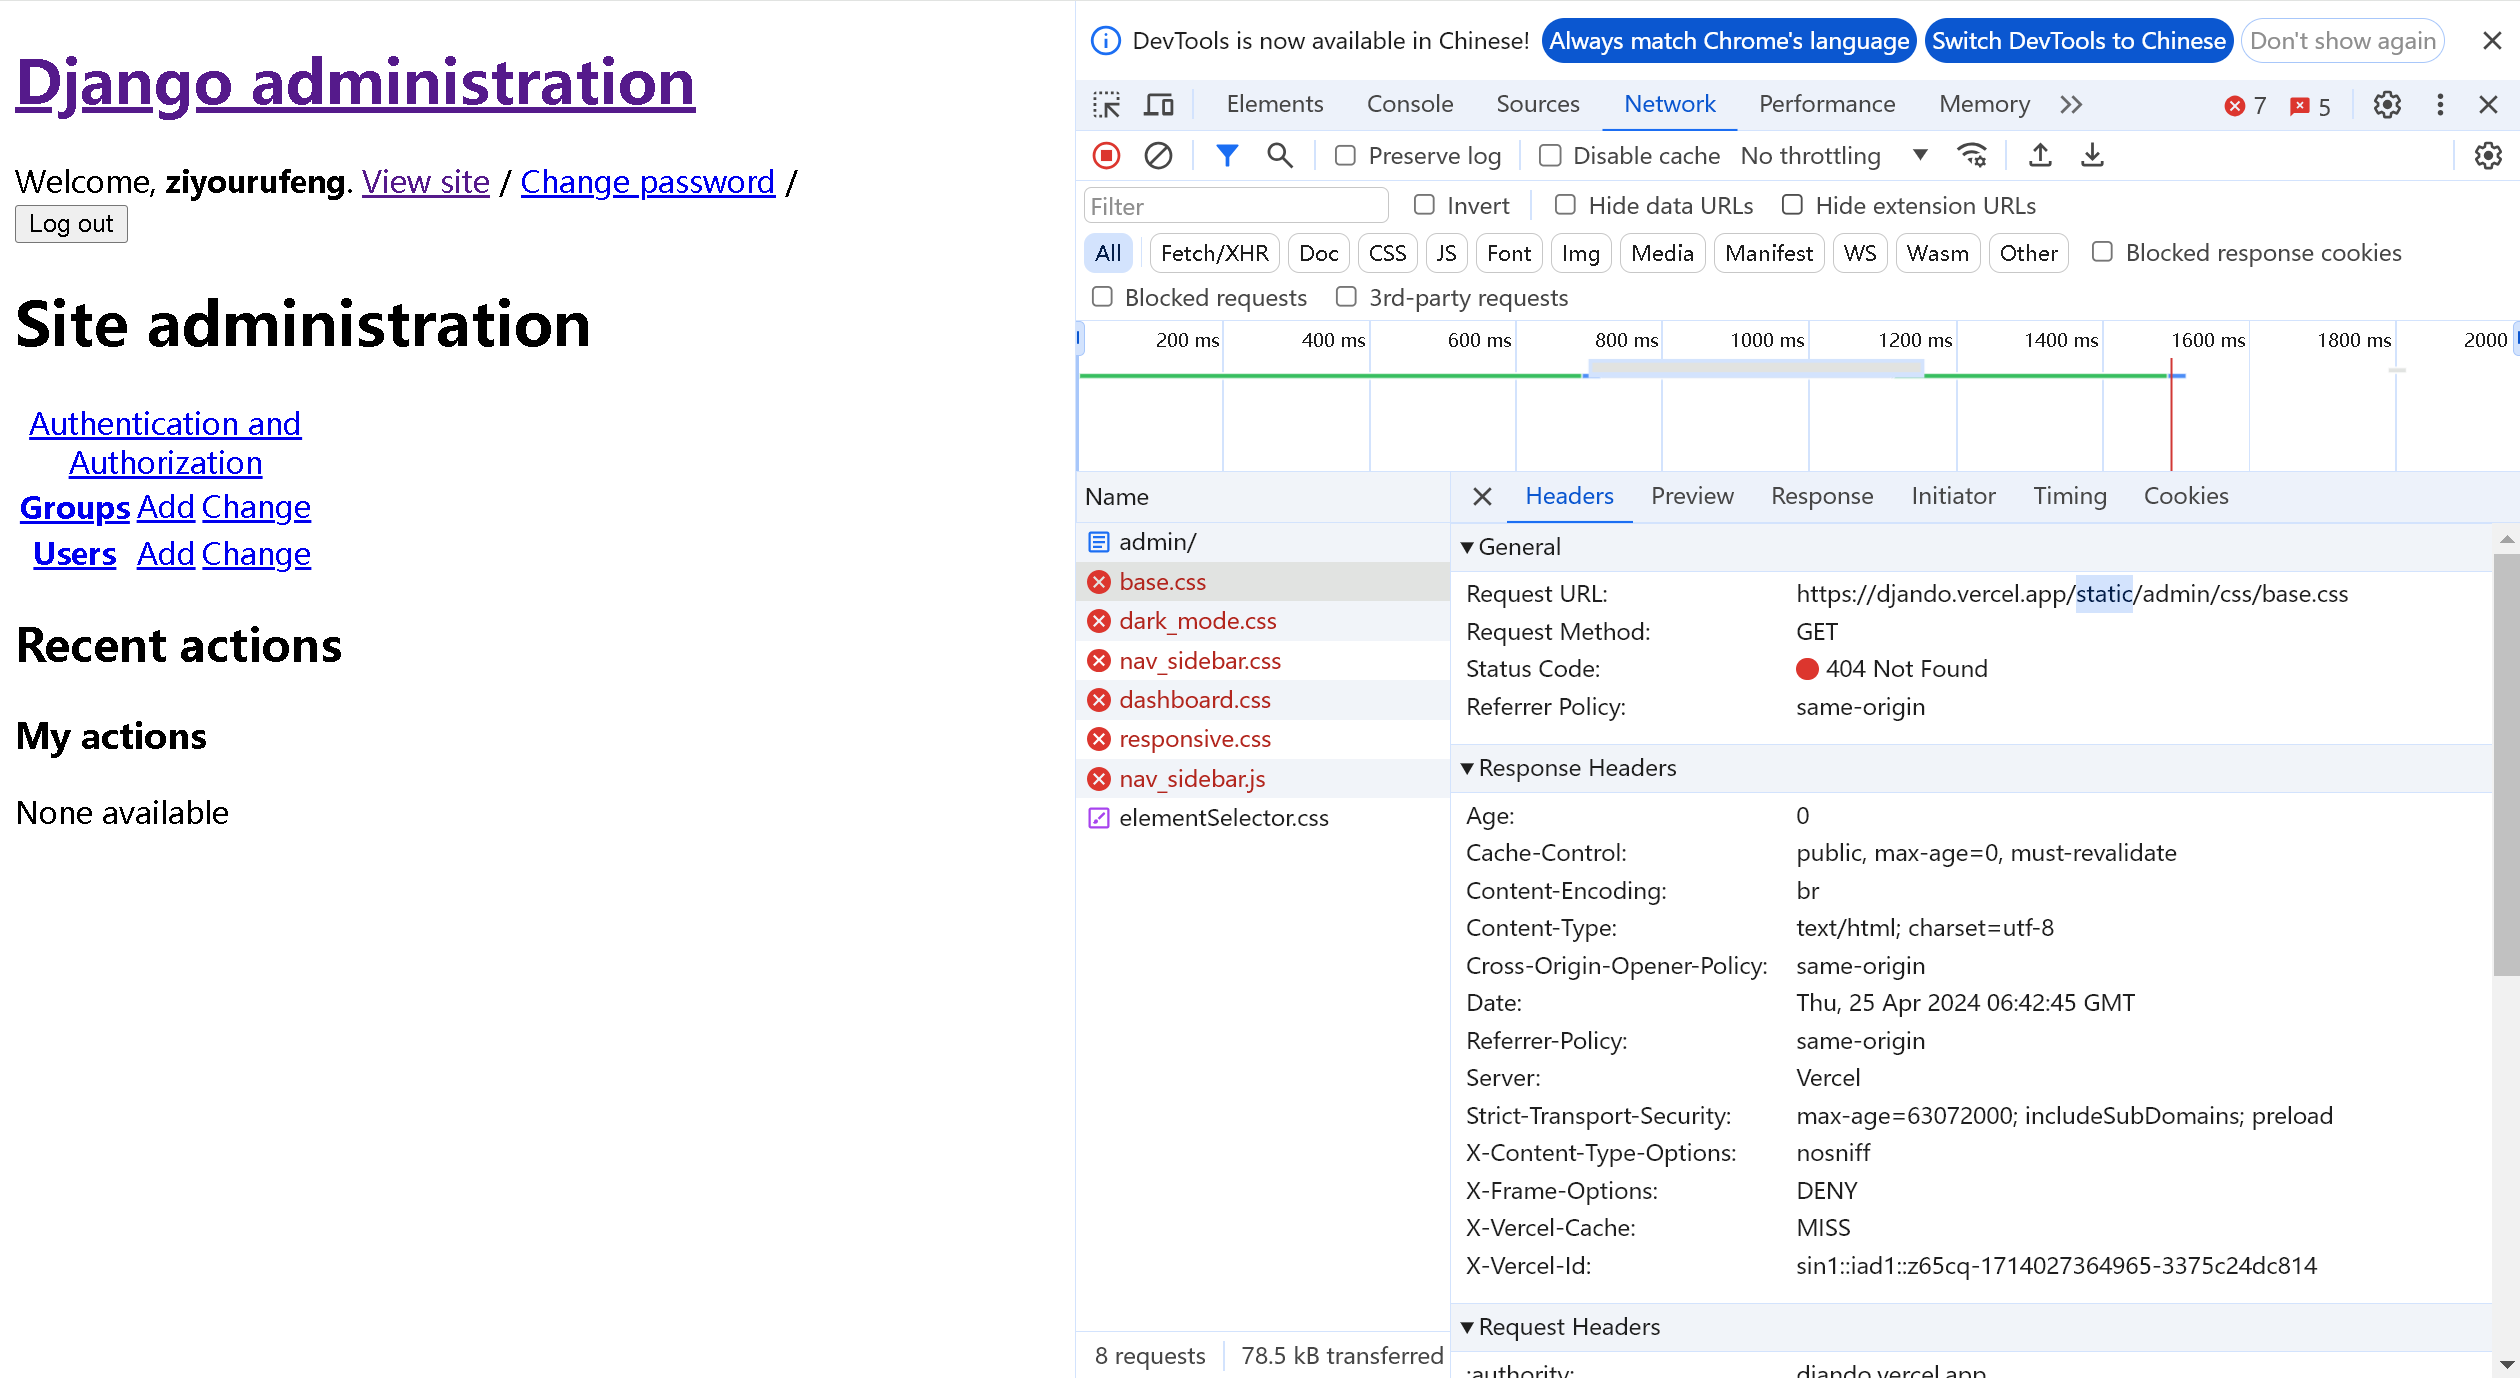Toggle Invert filter checkbox in Network panel

pos(1425,205)
